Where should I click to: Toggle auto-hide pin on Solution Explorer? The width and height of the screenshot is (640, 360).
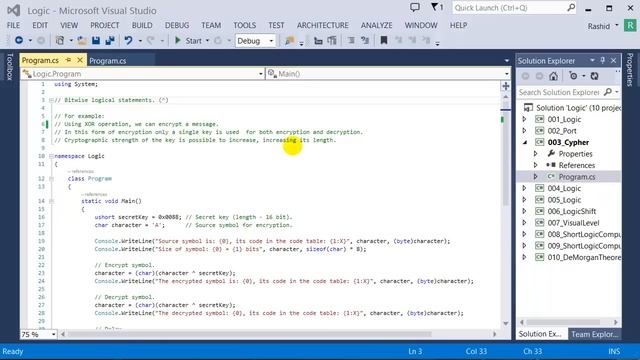603,60
